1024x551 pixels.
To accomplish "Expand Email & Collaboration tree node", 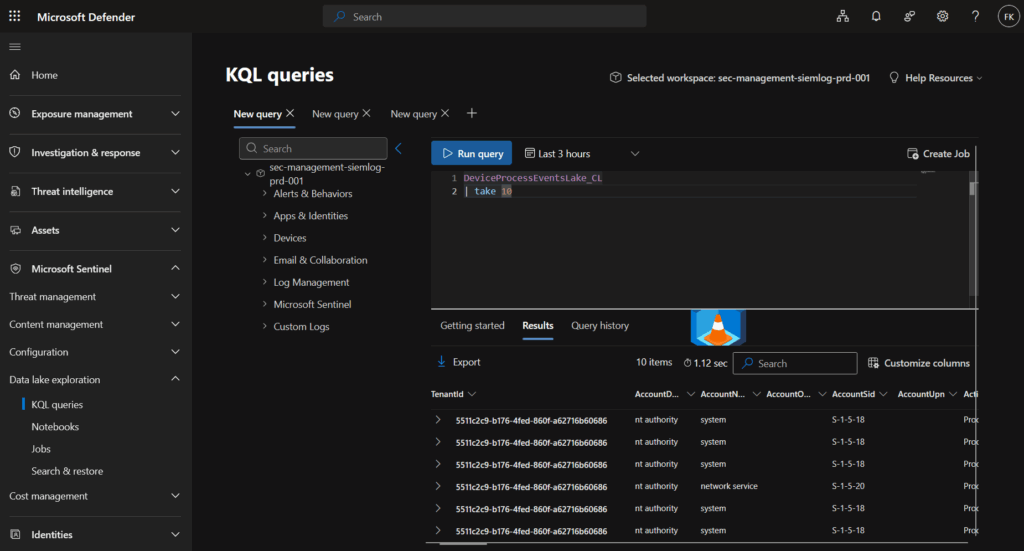I will pos(264,259).
